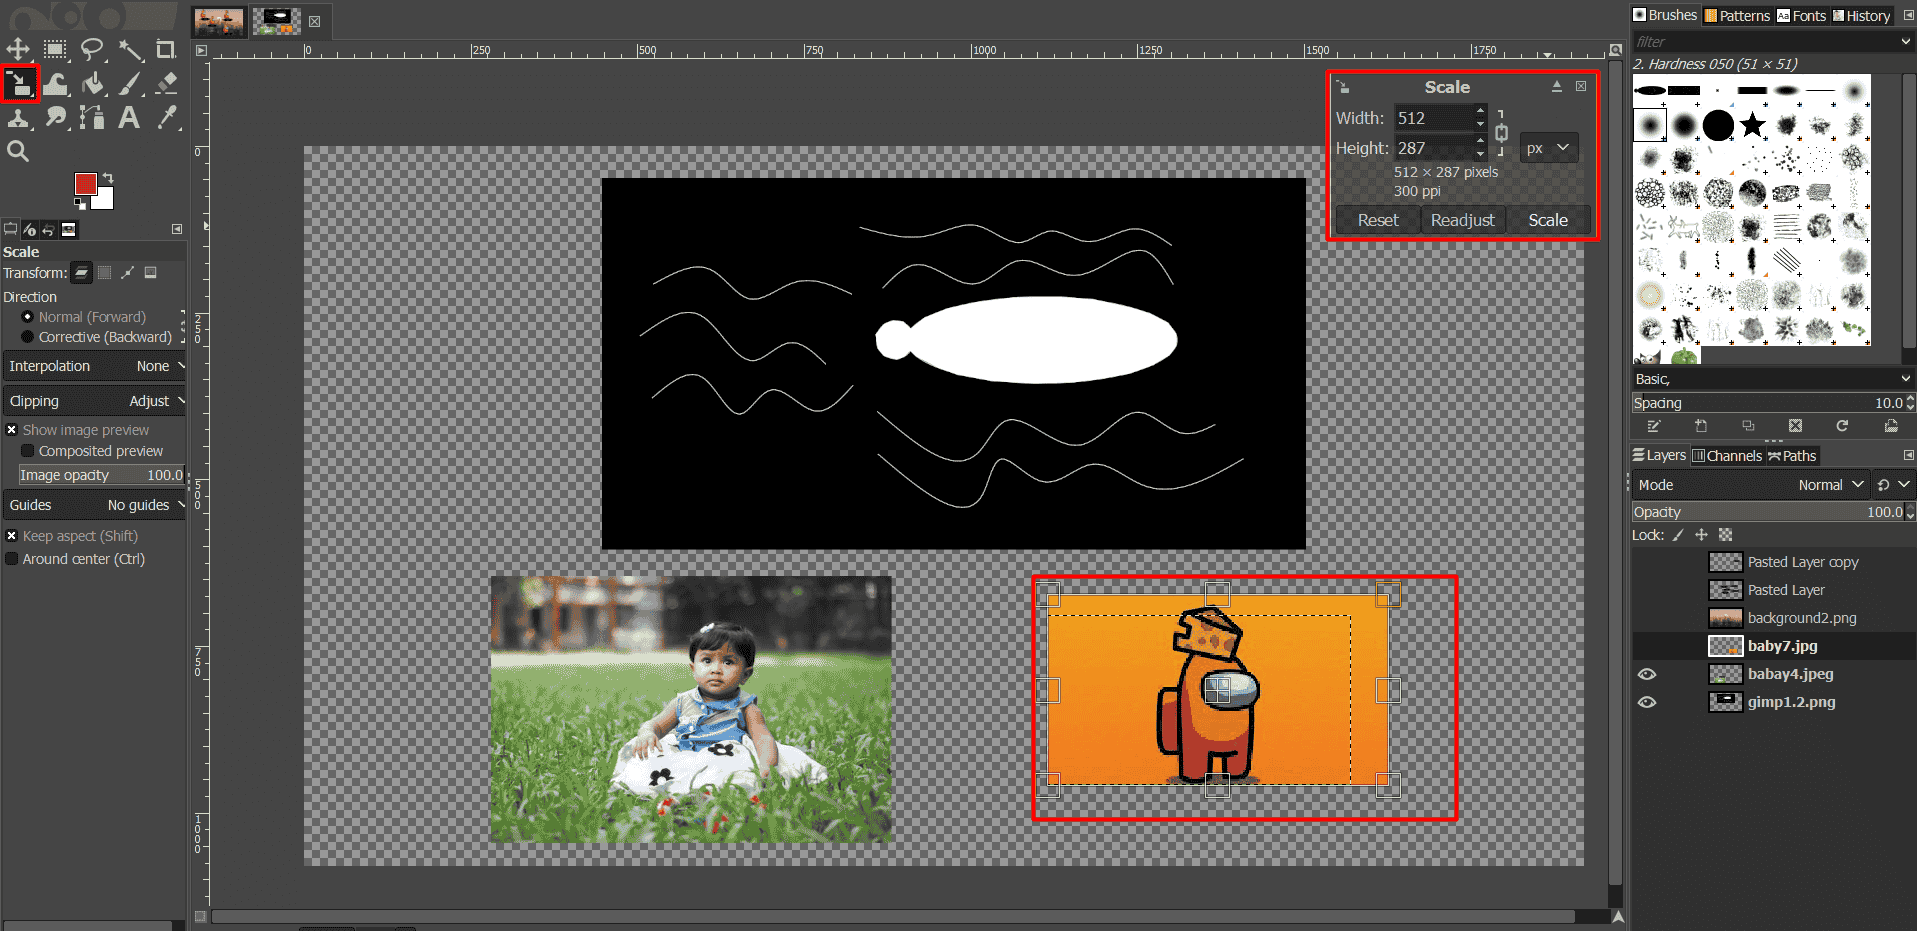Enable Composited preview checkbox
The width and height of the screenshot is (1917, 931).
tap(92, 451)
